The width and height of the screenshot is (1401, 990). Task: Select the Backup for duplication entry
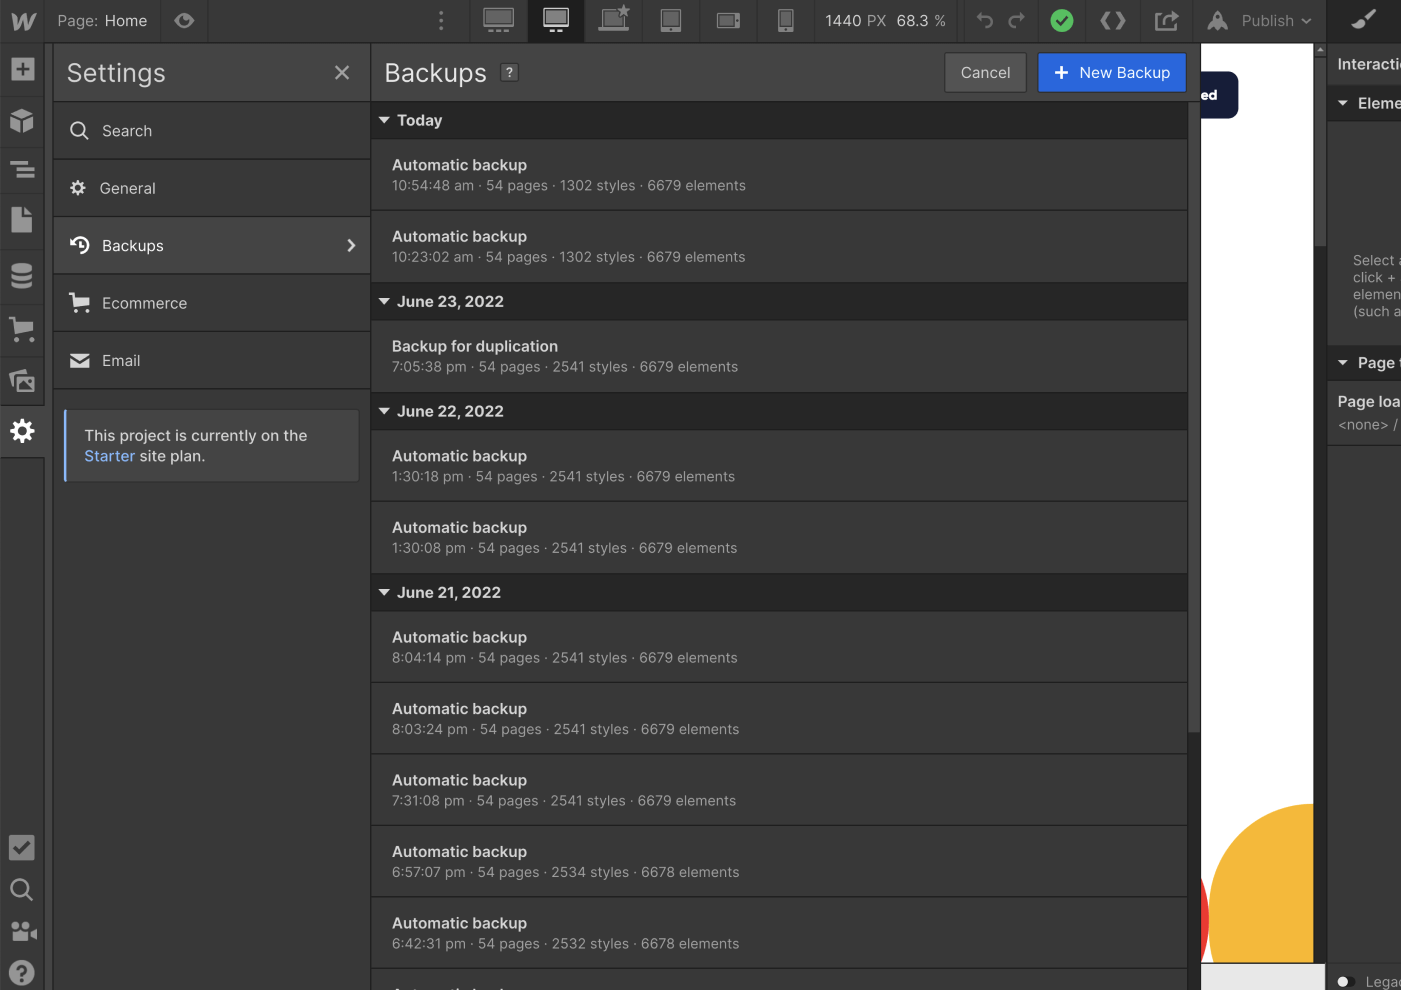[600, 355]
